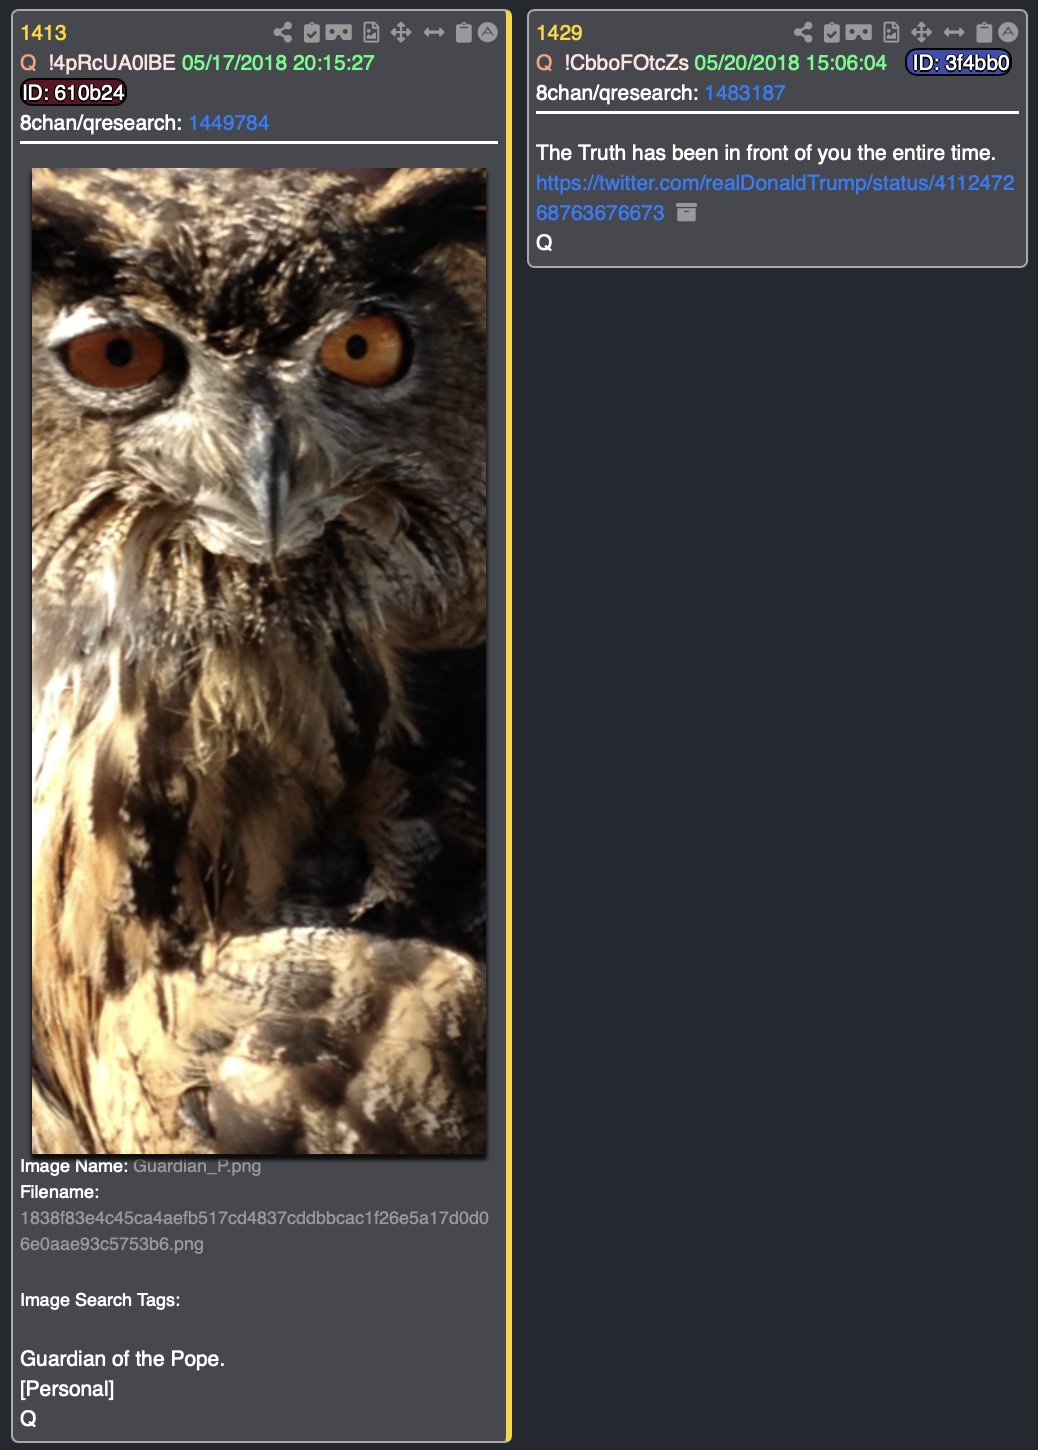Viewport: 1038px width, 1450px height.
Task: Click post number 1413
Action: click(43, 33)
